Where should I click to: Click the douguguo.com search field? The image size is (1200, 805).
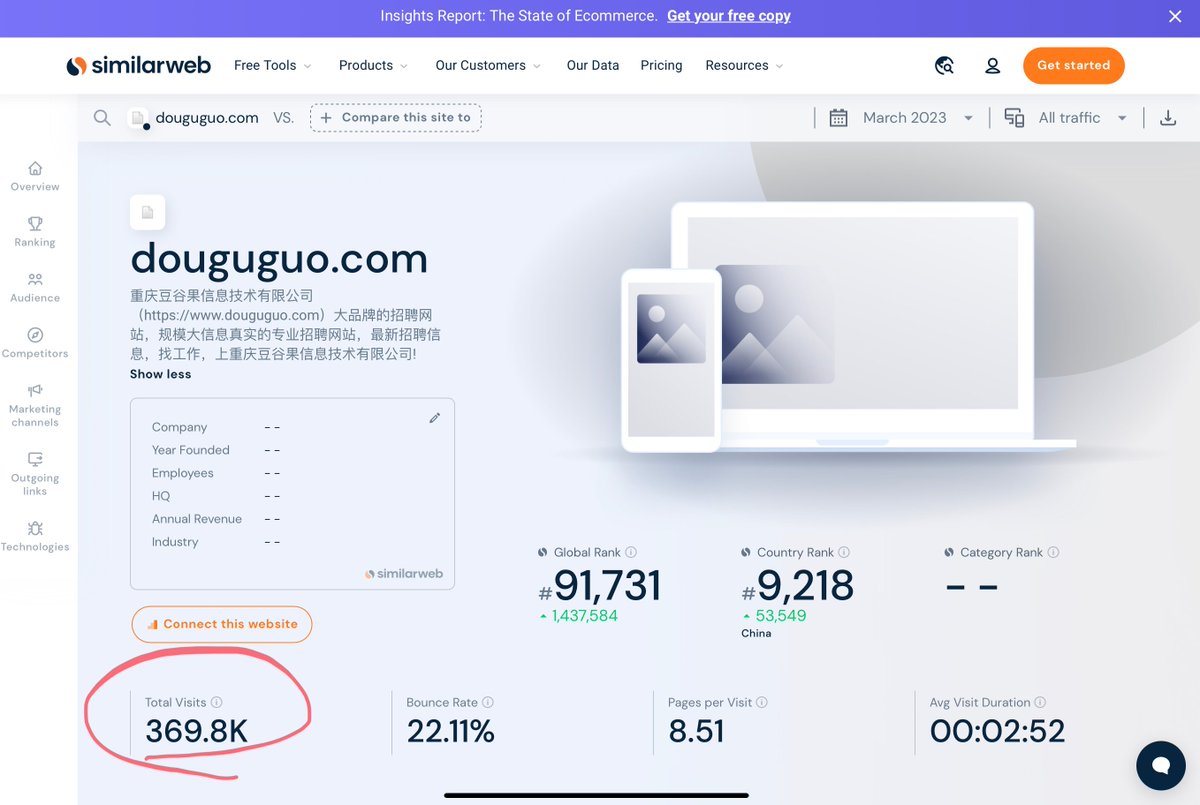click(207, 118)
